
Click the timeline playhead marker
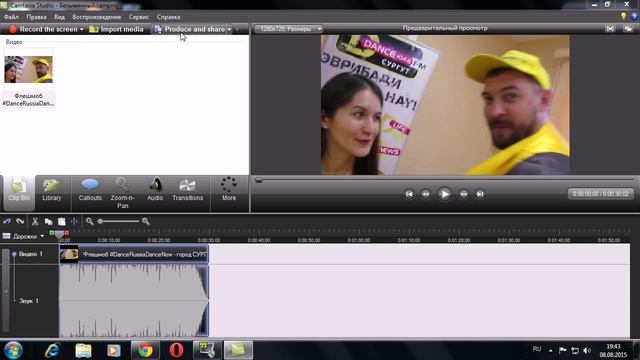tap(59, 234)
